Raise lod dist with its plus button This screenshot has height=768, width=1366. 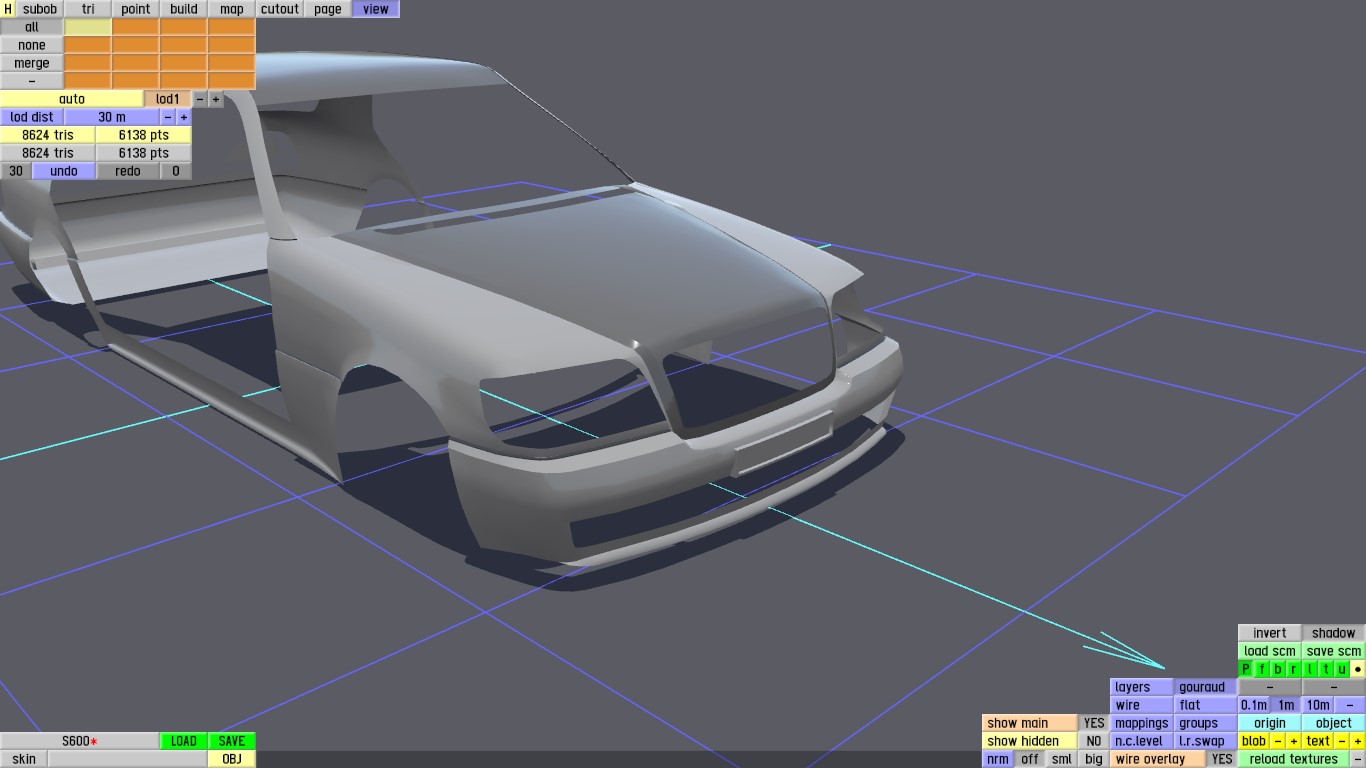click(184, 117)
